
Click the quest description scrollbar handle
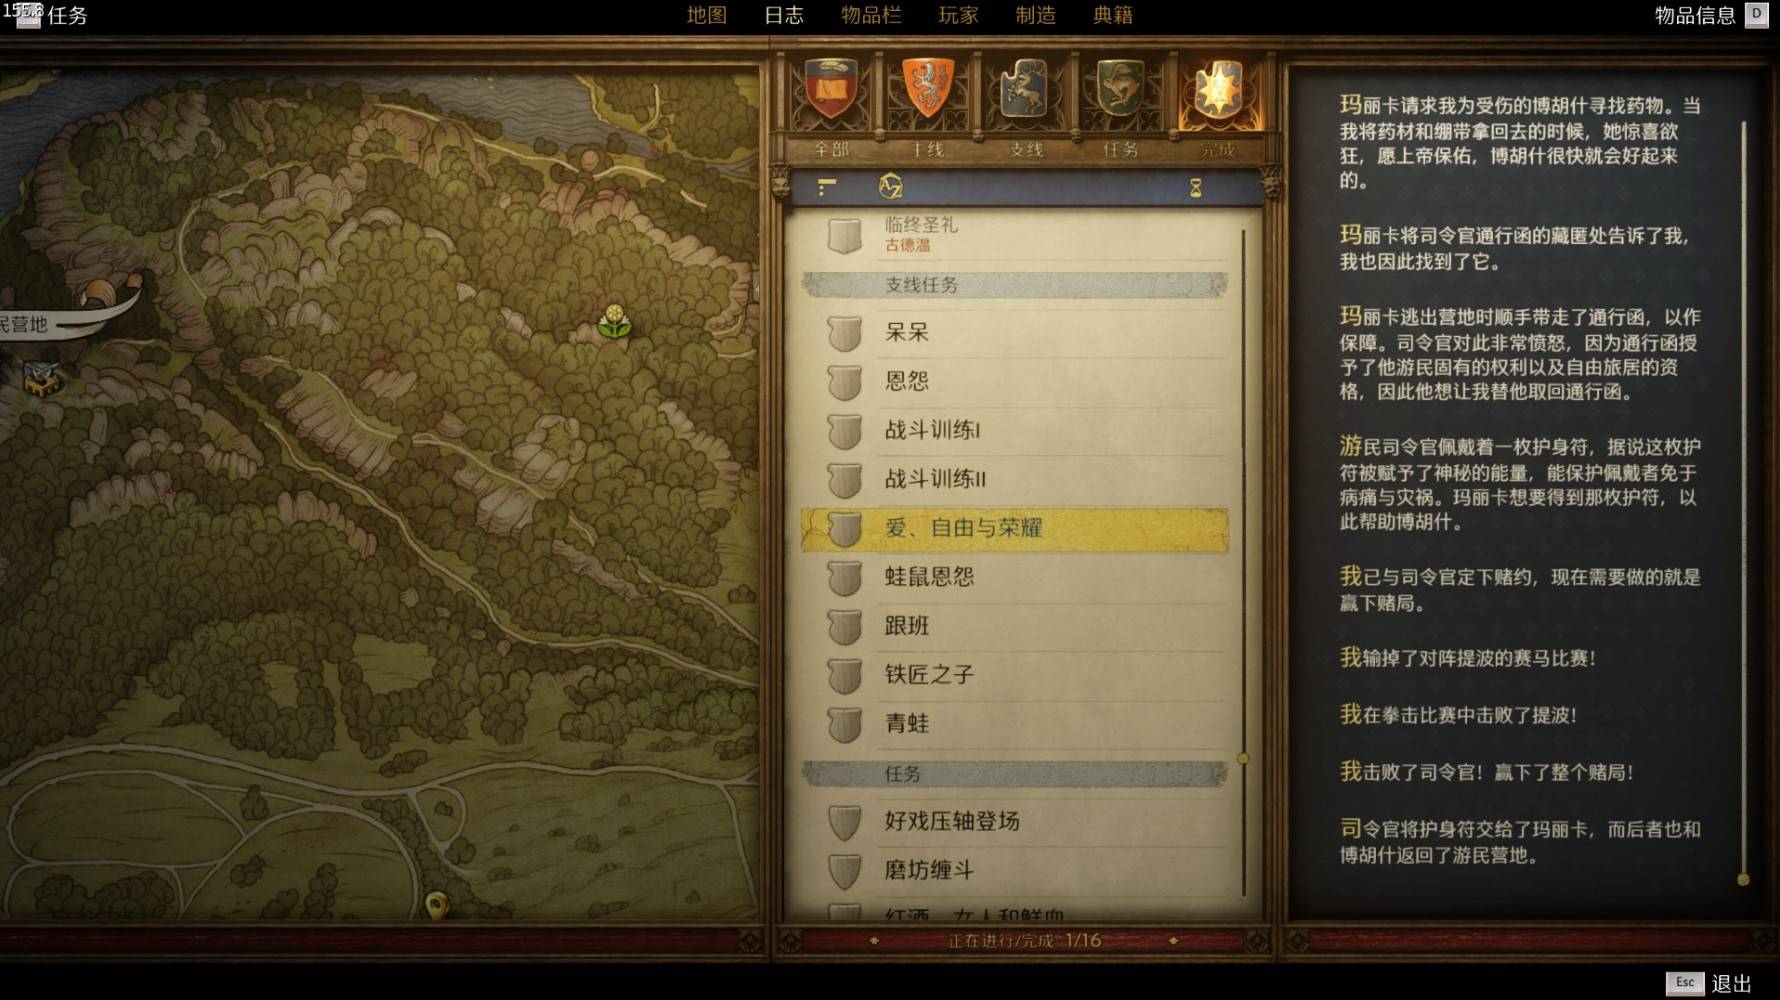tap(1743, 880)
